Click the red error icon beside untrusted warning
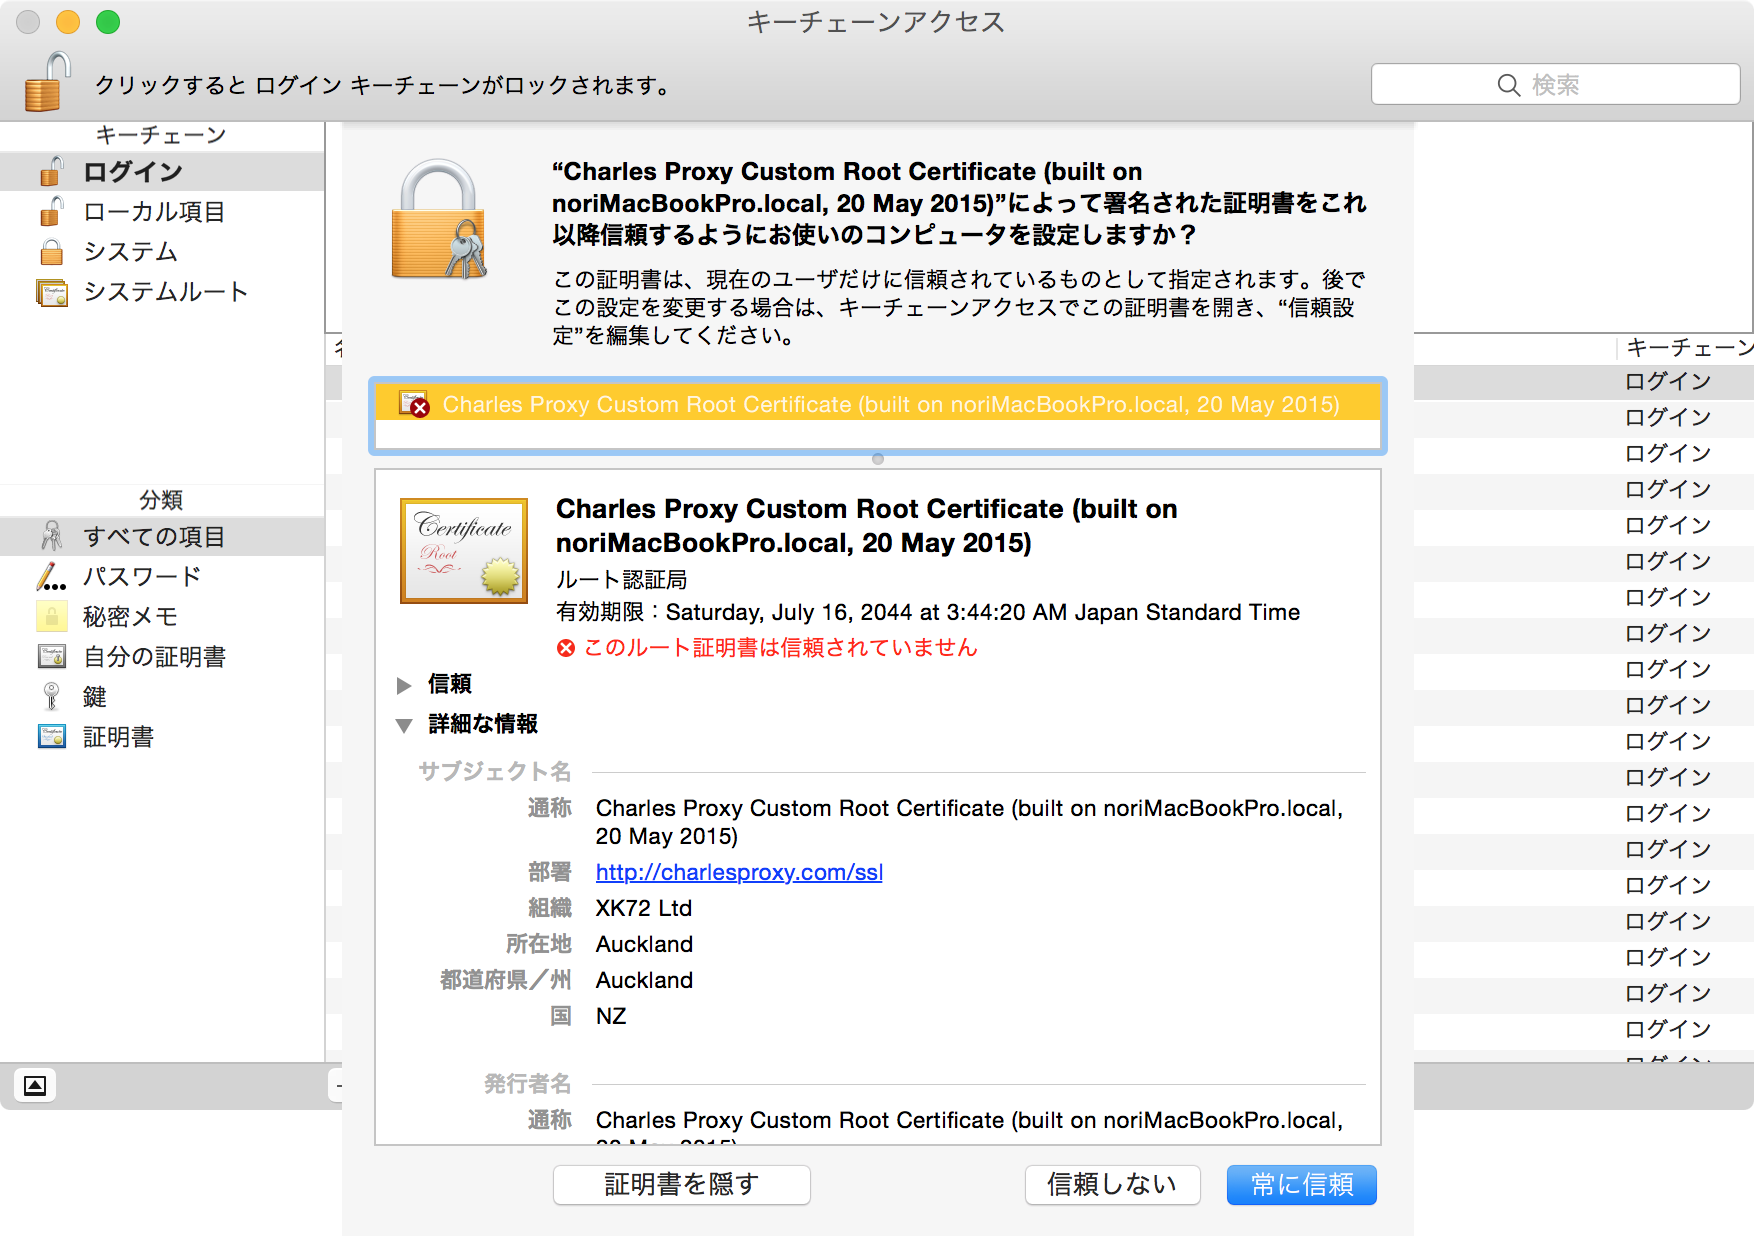1754x1236 pixels. point(566,648)
